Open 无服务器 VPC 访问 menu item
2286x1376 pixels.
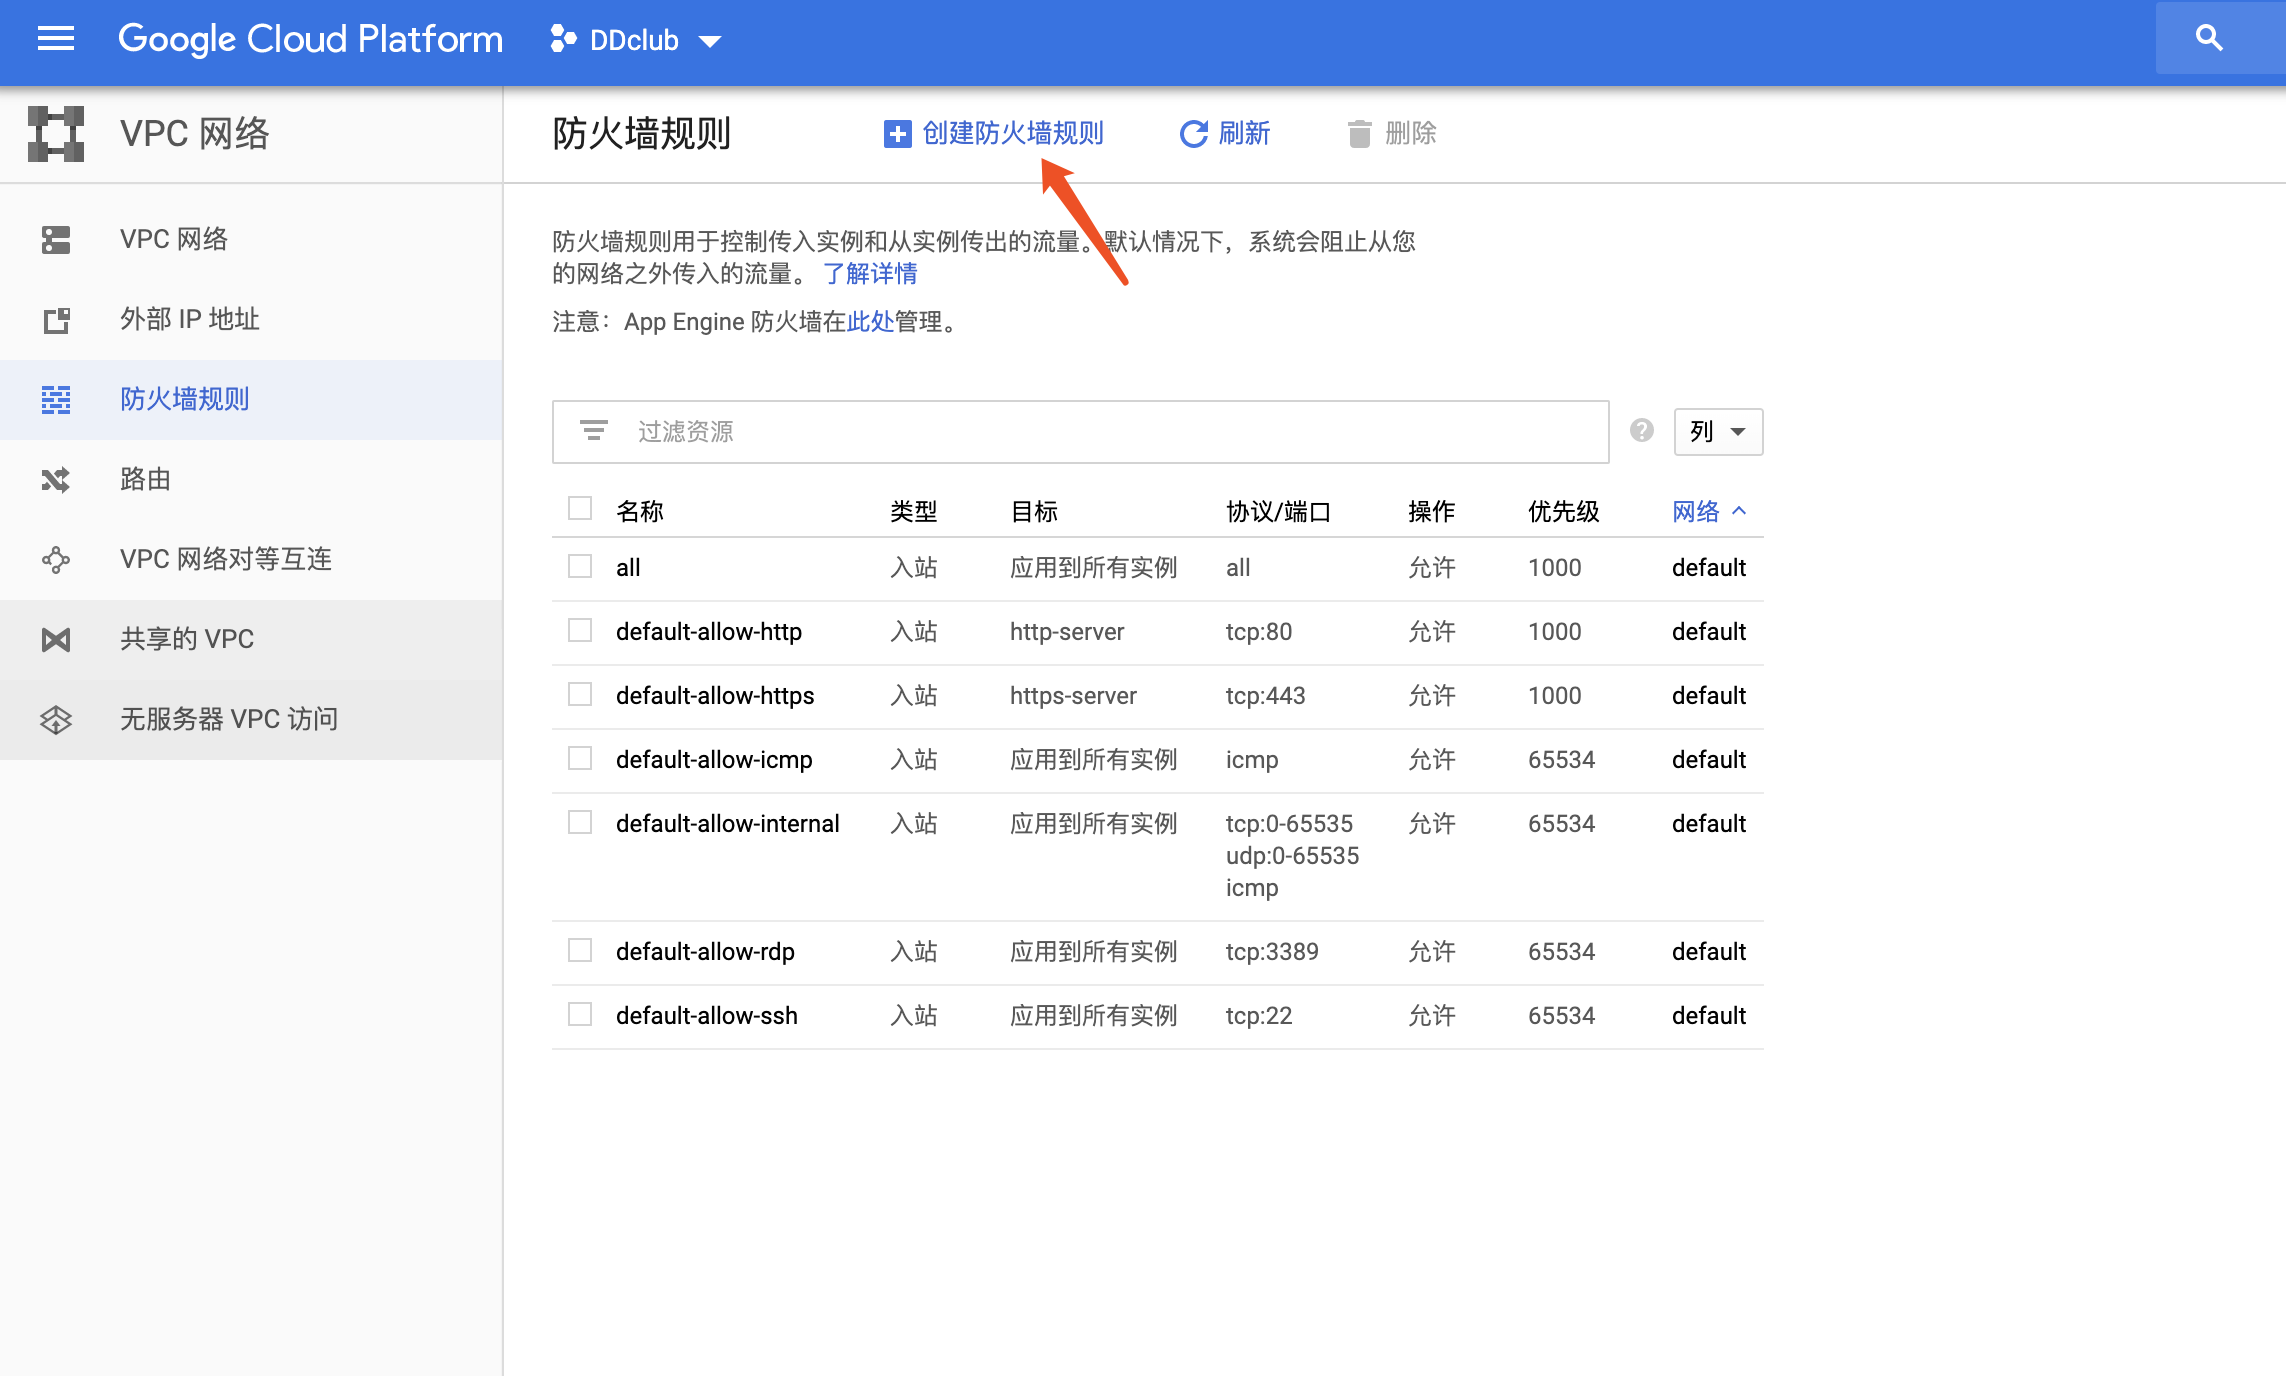tap(251, 719)
